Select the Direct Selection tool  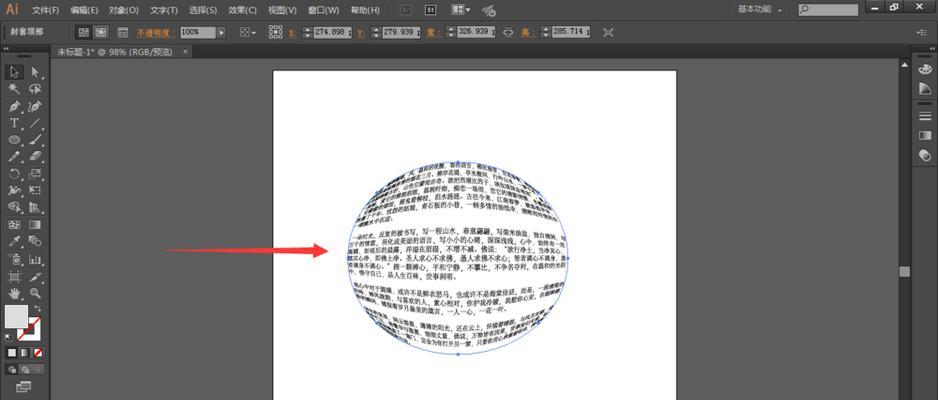[35, 72]
